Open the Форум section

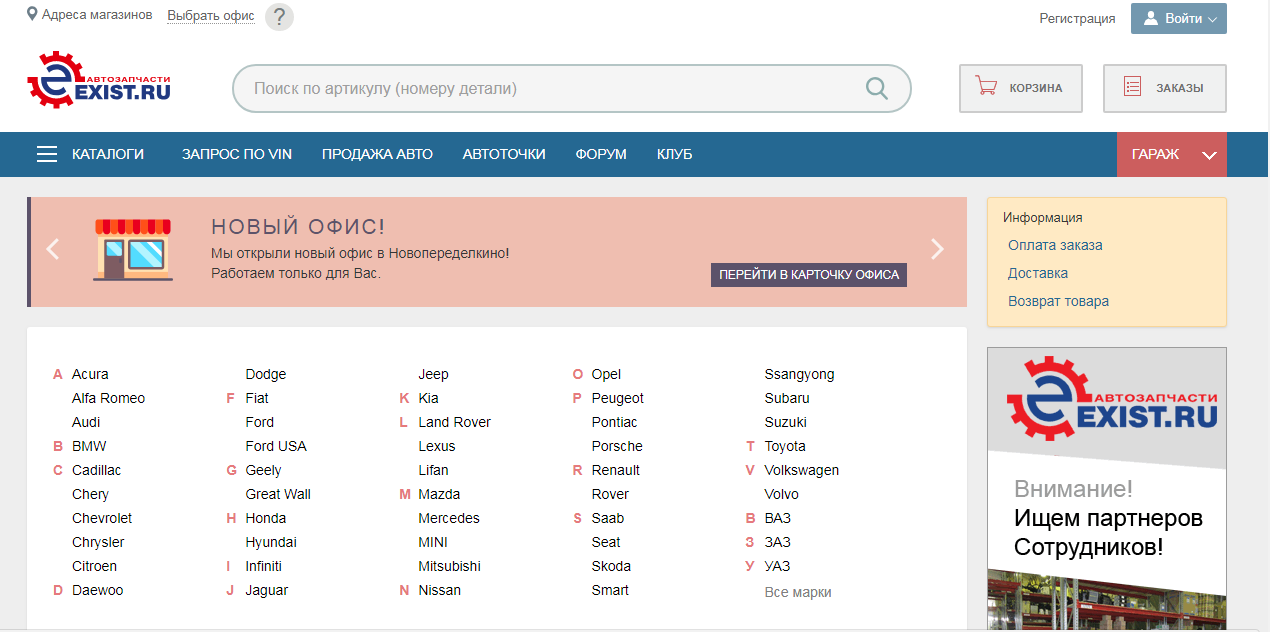coord(601,154)
